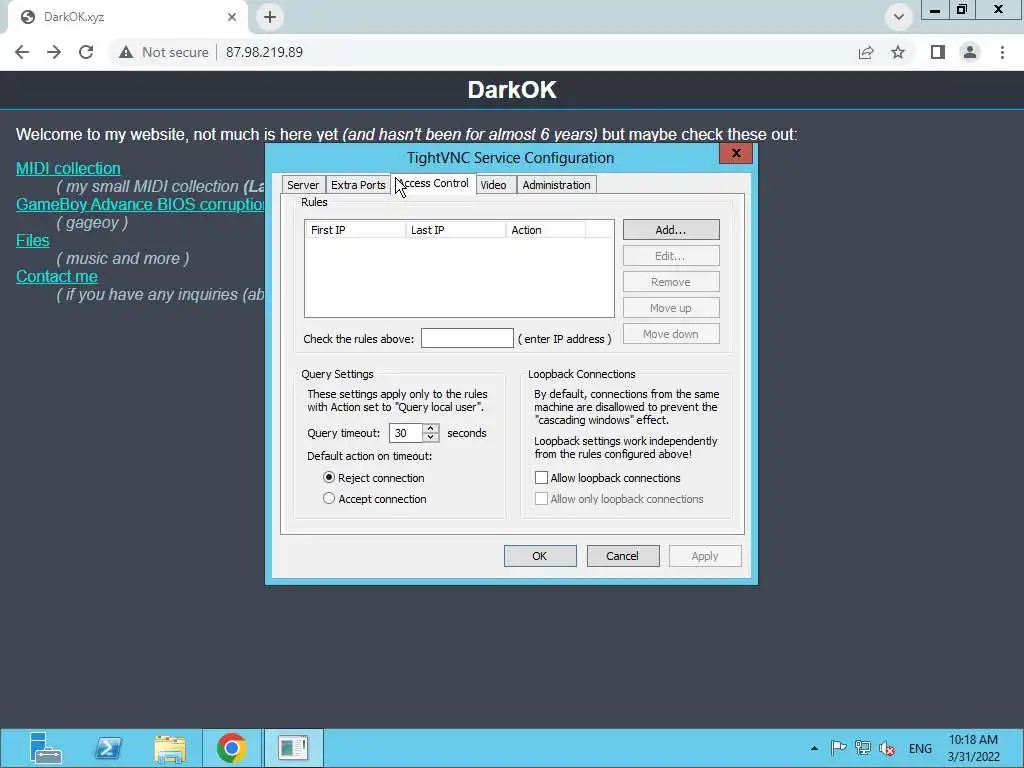Switch to the Extra Ports tab
Screen dimensions: 1024x768
click(x=358, y=185)
